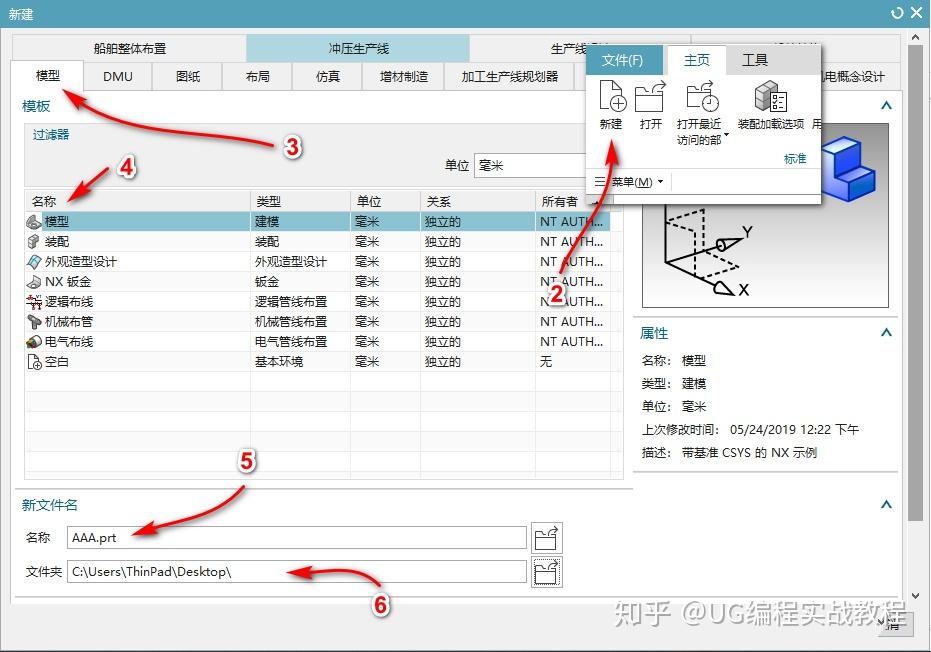Switch to the DMU tab
The width and height of the screenshot is (931, 652).
pyautogui.click(x=117, y=76)
